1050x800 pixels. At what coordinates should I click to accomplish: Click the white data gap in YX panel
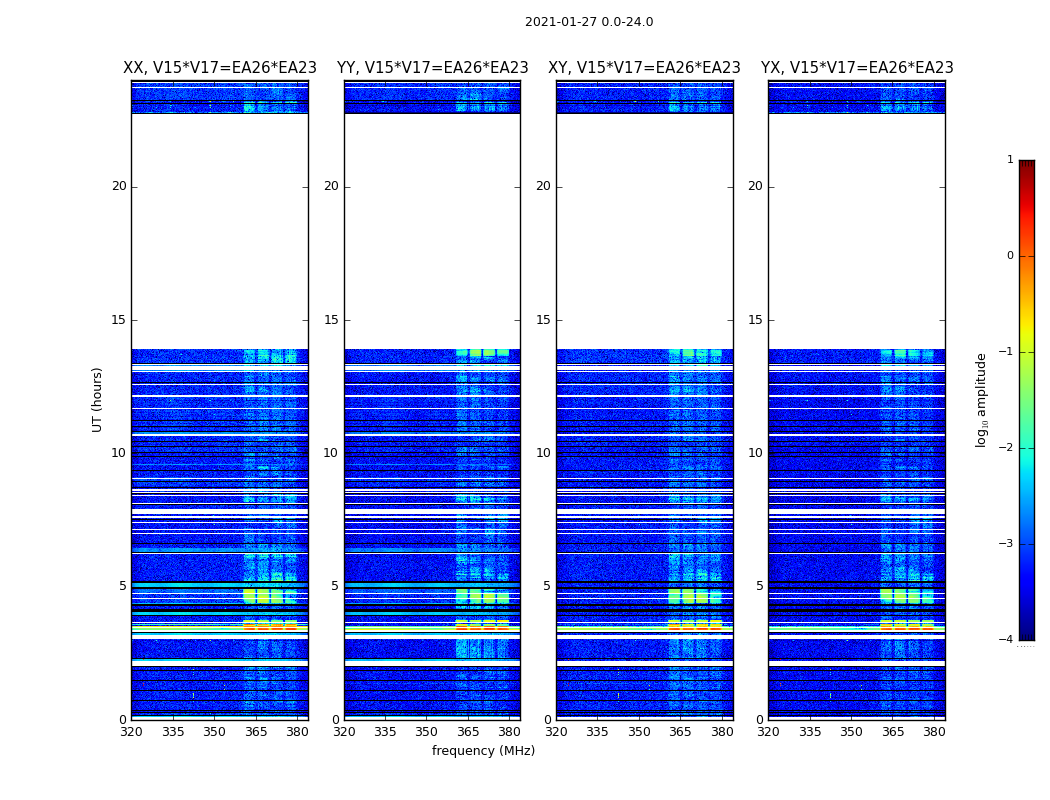857,230
